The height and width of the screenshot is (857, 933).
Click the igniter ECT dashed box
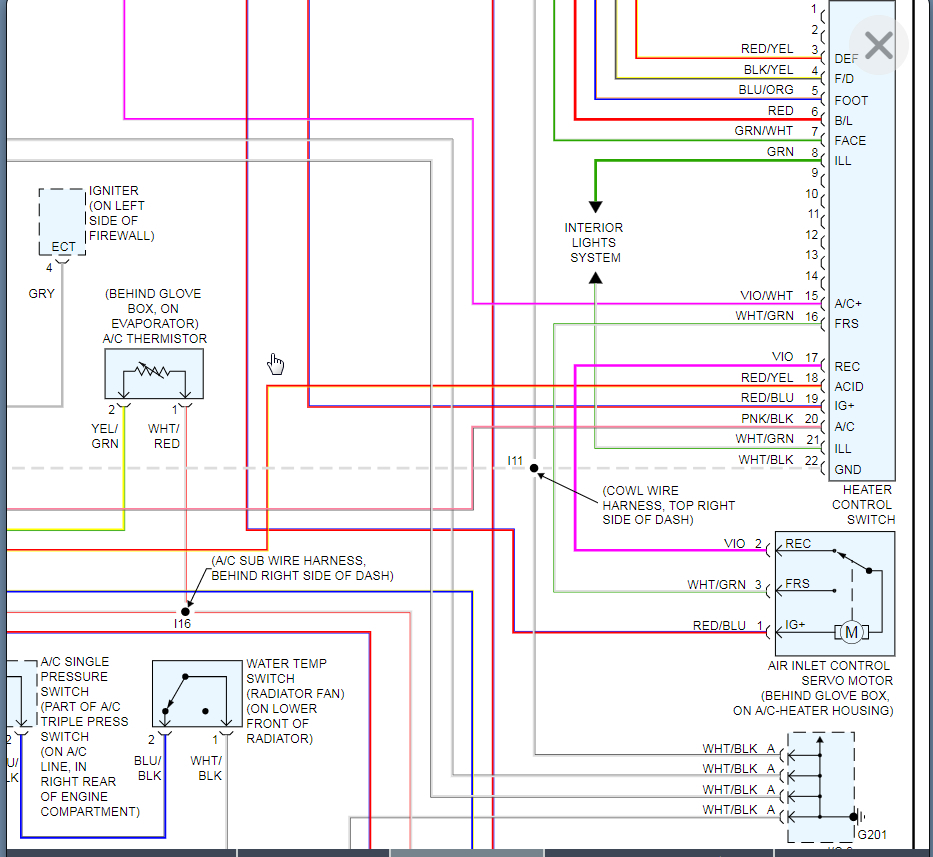point(62,222)
